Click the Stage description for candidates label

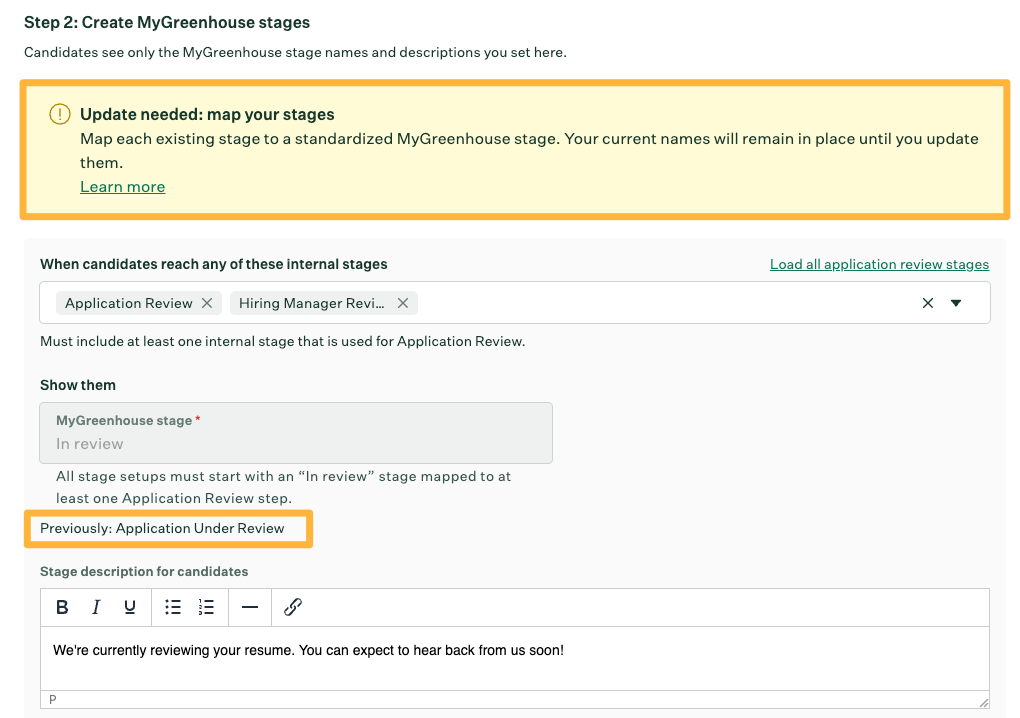[x=144, y=571]
